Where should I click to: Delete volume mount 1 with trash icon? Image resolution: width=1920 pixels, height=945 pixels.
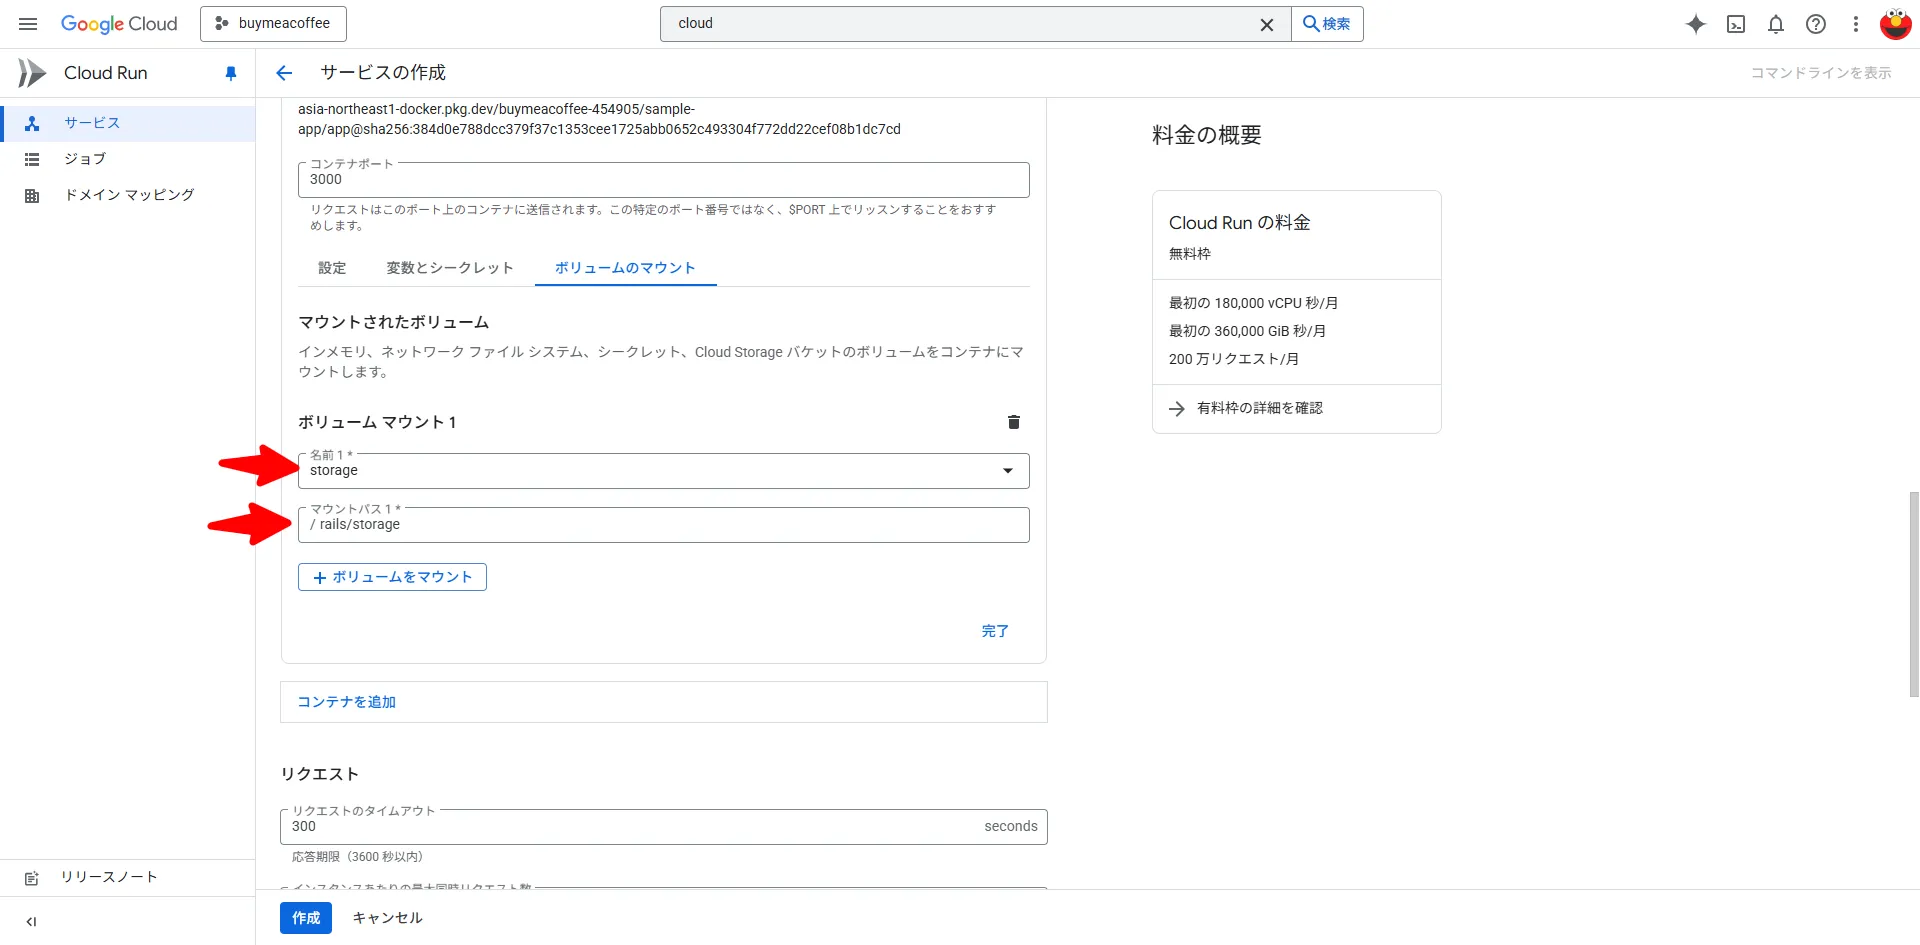click(1013, 422)
